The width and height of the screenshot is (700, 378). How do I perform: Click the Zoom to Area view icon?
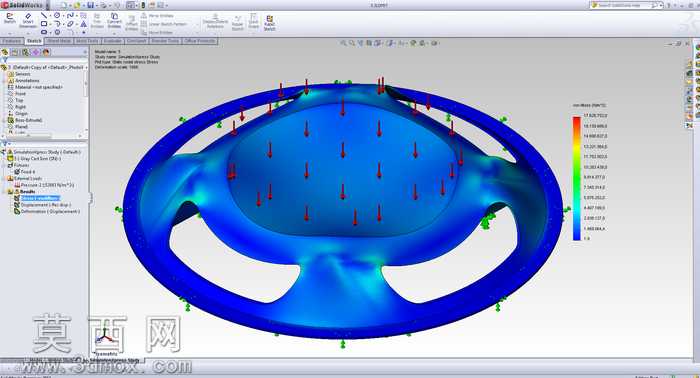tap(352, 43)
